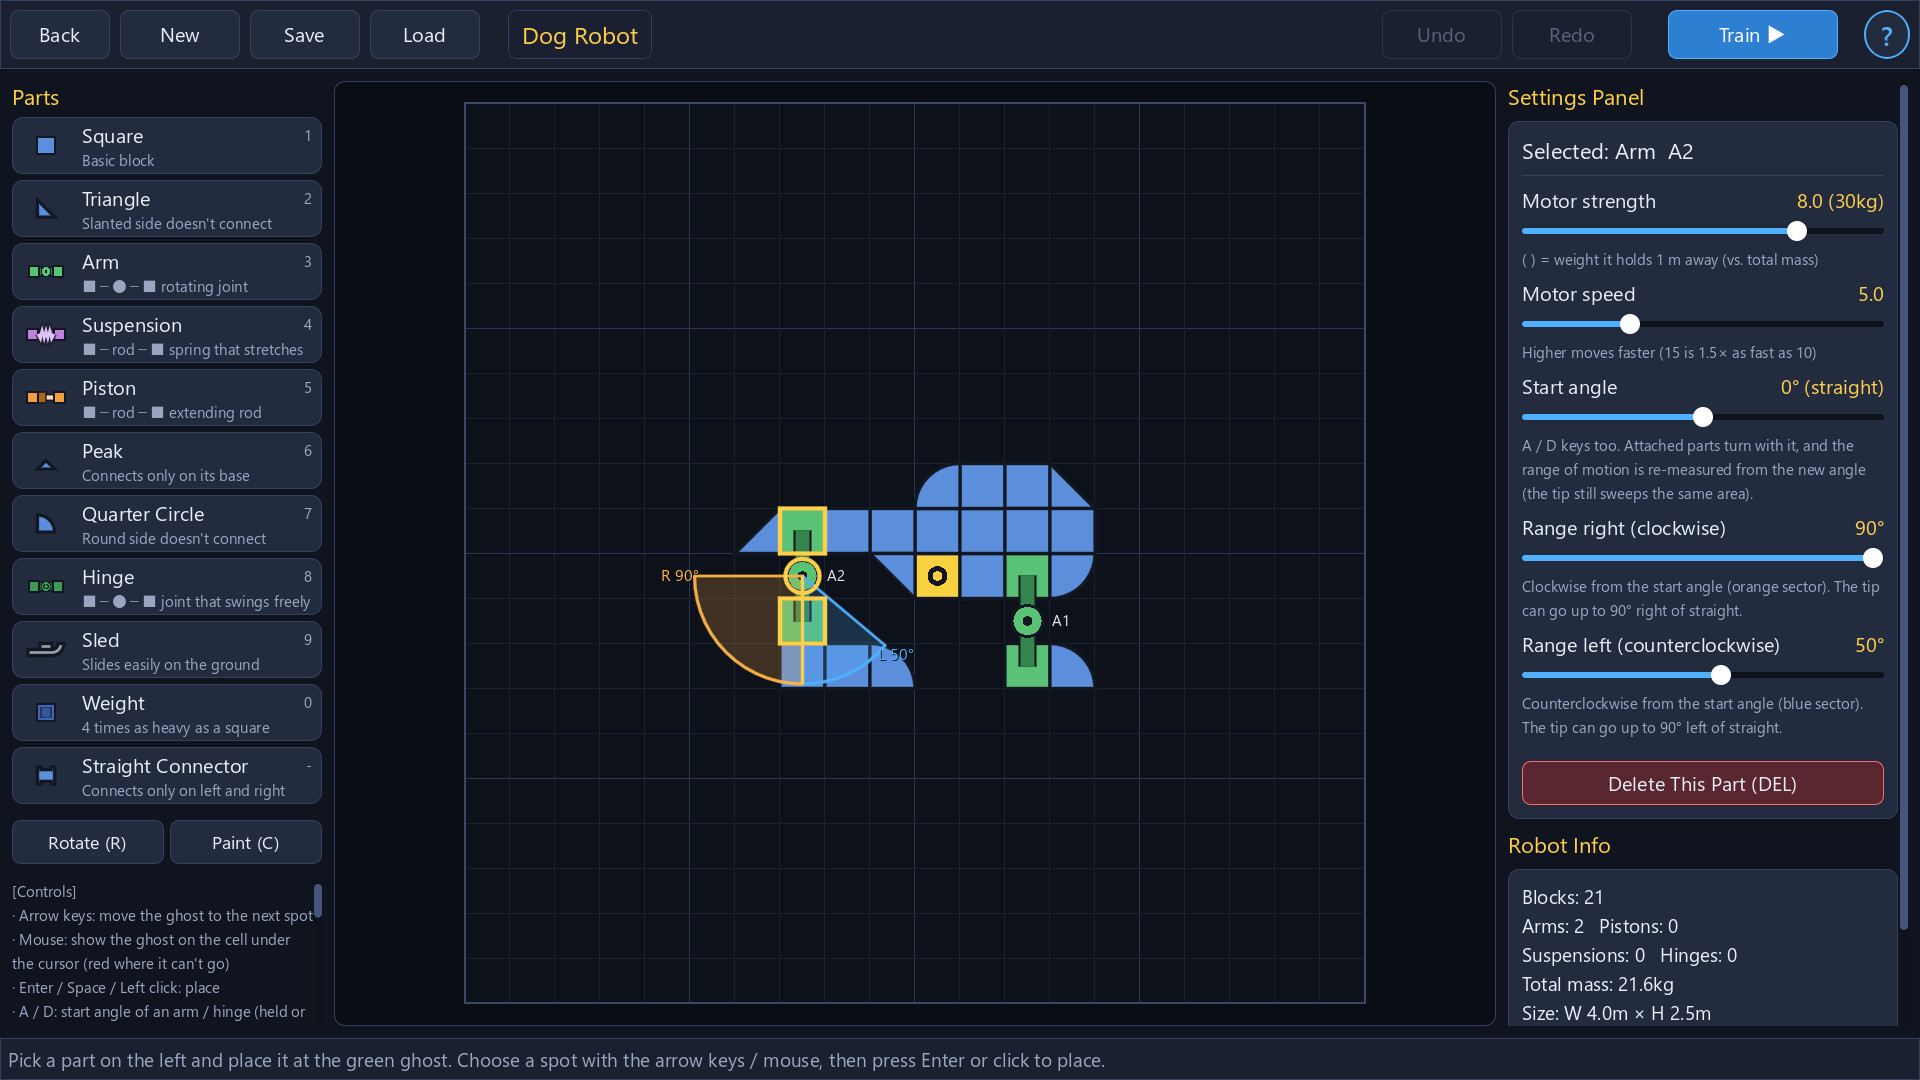The image size is (1920, 1080).
Task: Click the Back button
Action: coord(60,35)
